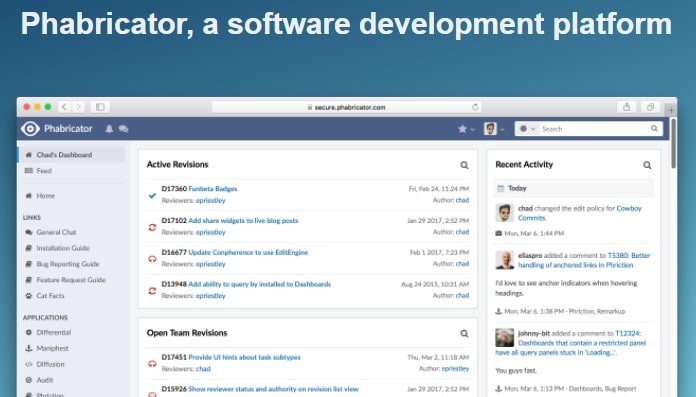Click the secure.phabricator.com address bar

pos(347,107)
